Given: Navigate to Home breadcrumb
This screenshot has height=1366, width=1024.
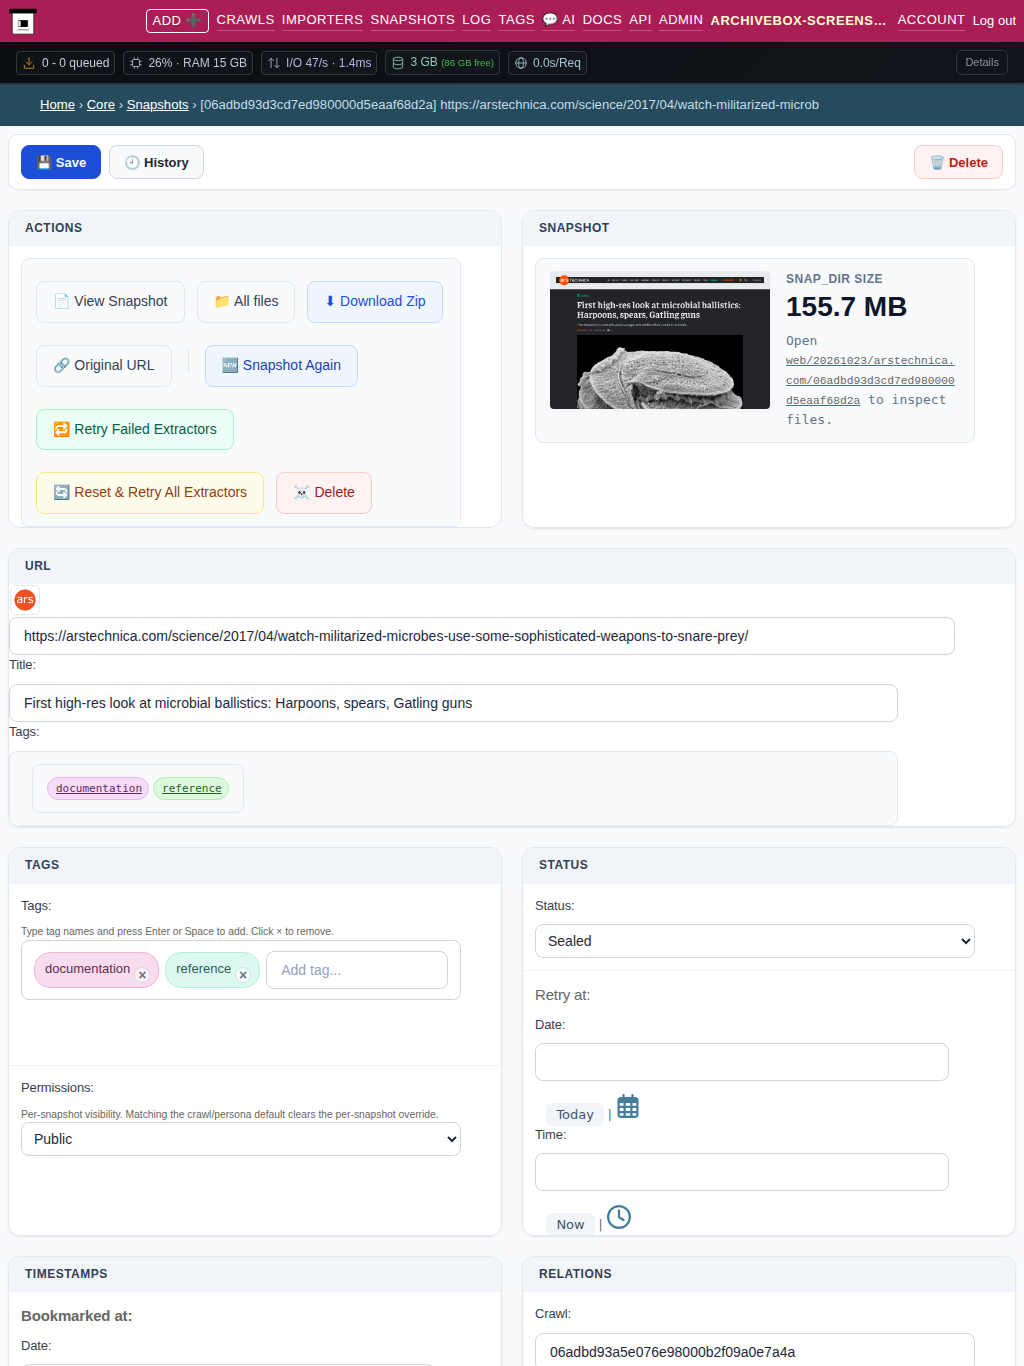Looking at the screenshot, I should pyautogui.click(x=57, y=105).
